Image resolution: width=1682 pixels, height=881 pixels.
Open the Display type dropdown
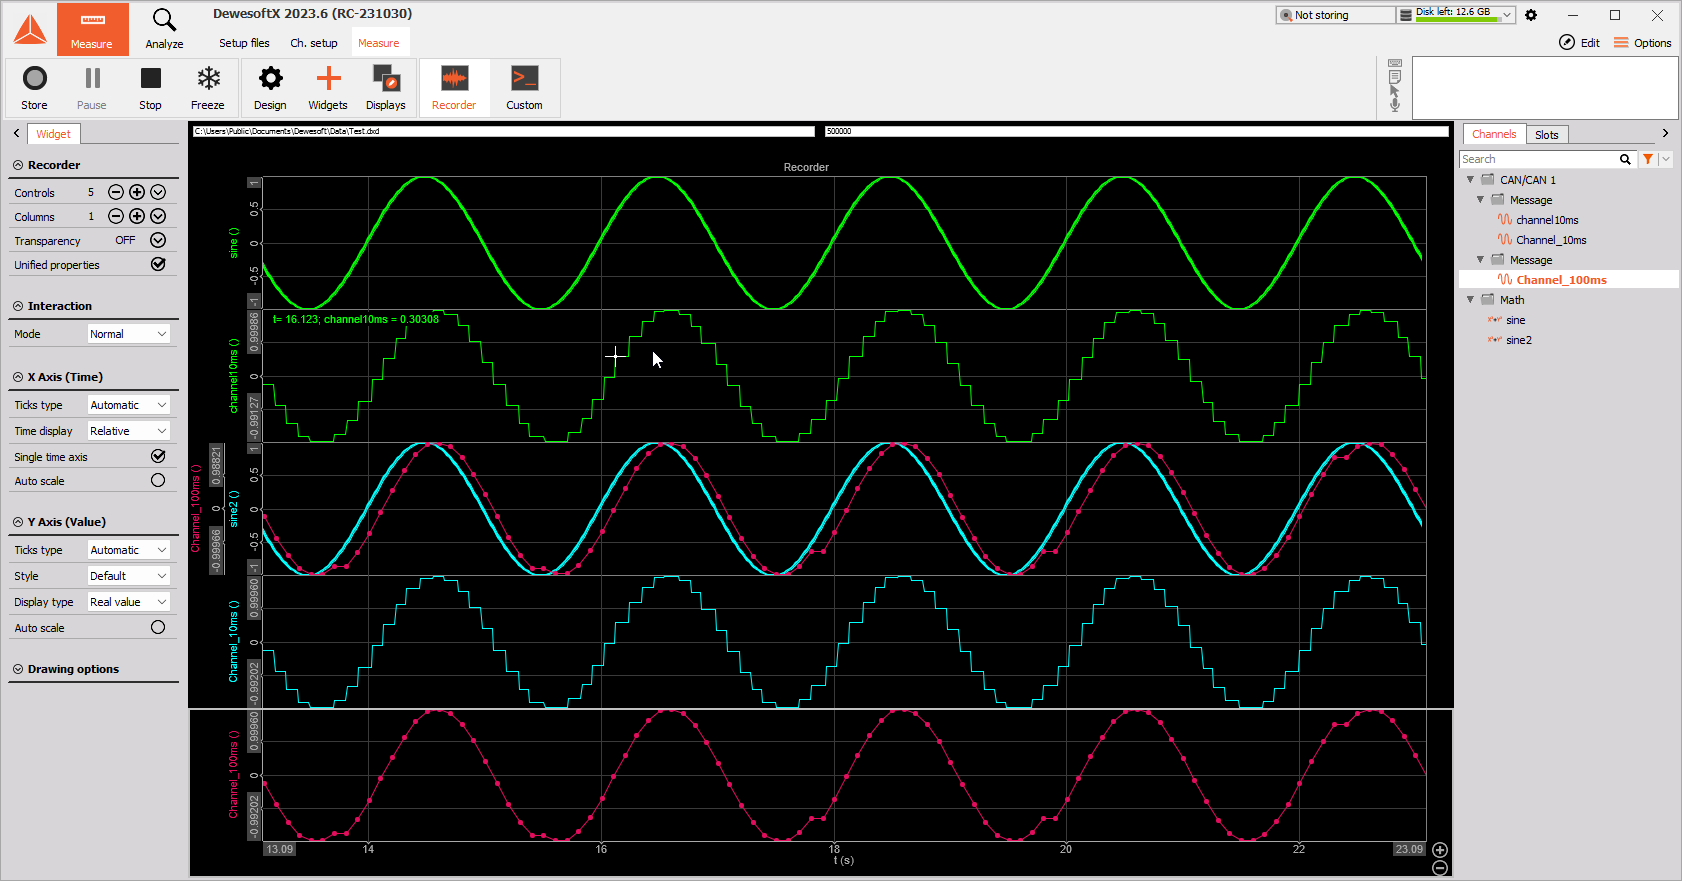point(129,602)
